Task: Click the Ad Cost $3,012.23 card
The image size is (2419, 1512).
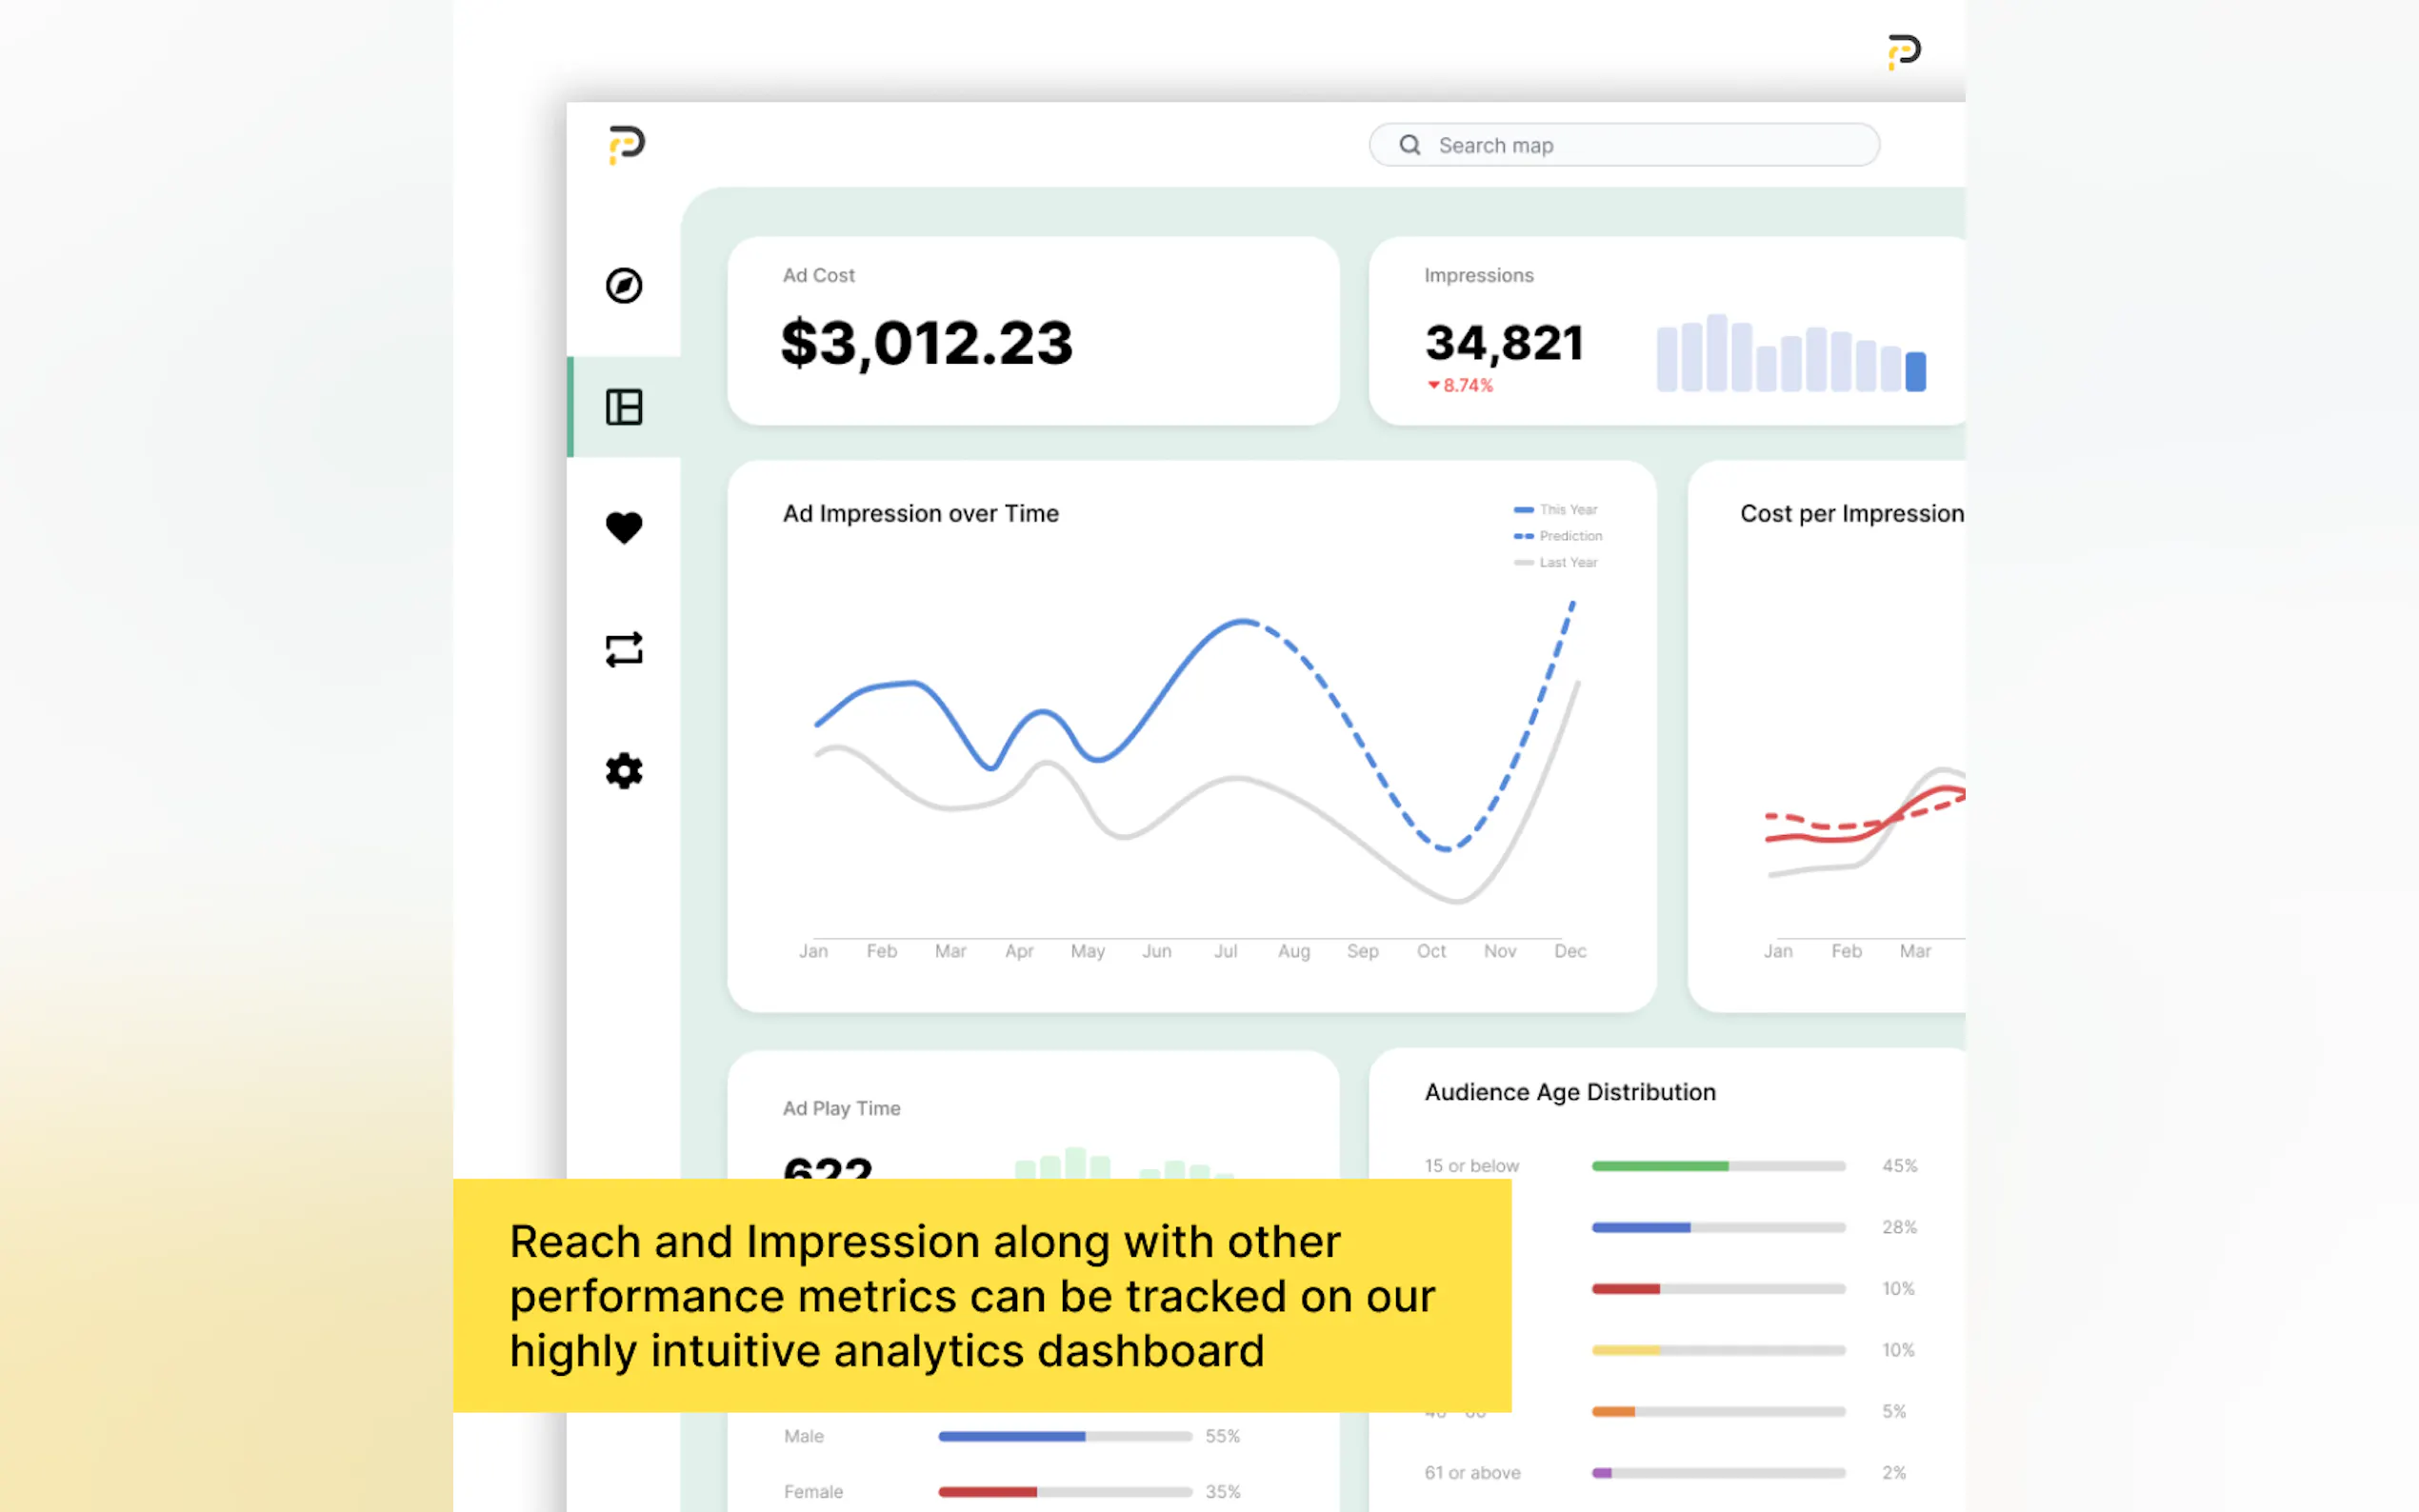Action: click(x=1032, y=332)
